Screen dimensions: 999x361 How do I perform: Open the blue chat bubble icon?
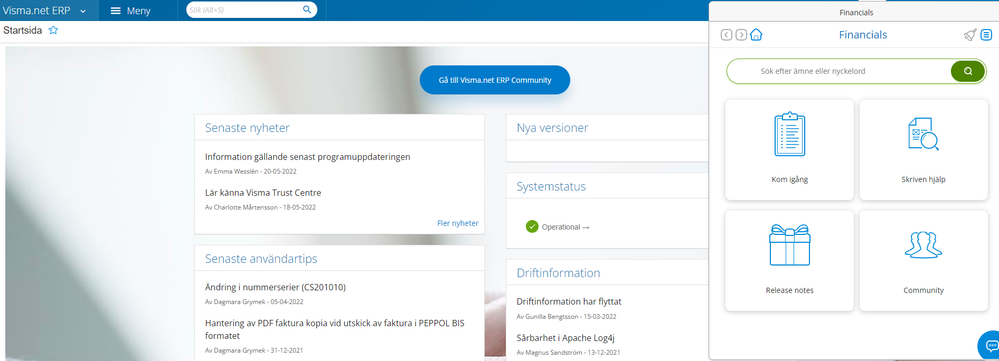990,346
